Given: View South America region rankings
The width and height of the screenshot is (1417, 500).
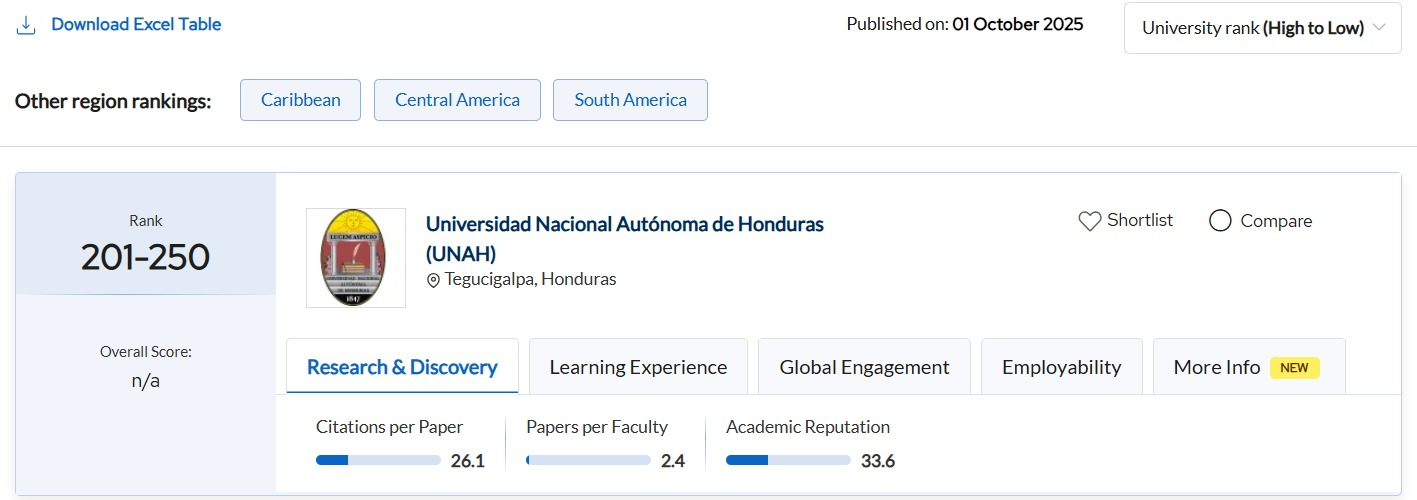Looking at the screenshot, I should coord(630,100).
